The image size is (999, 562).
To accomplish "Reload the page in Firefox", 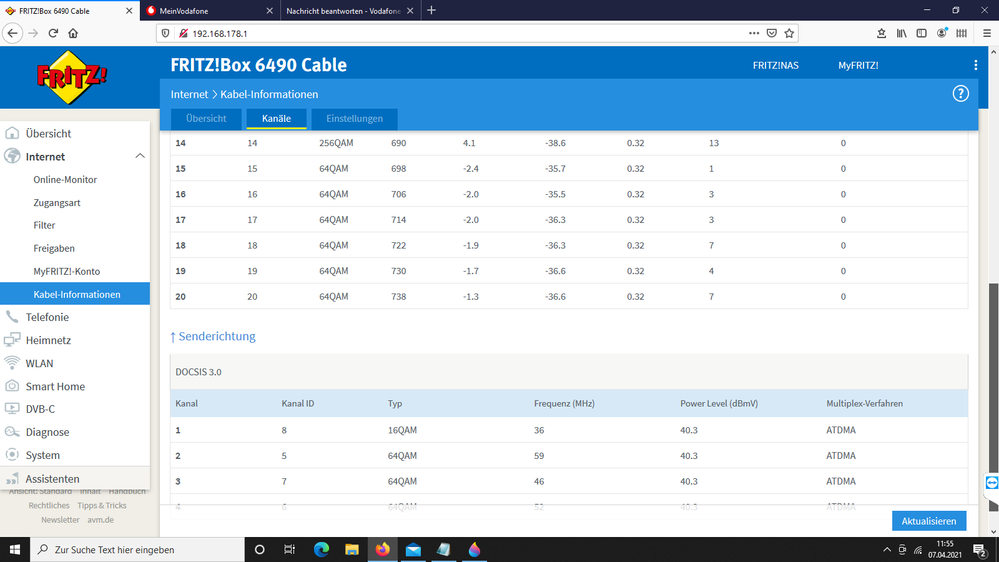I will [53, 33].
